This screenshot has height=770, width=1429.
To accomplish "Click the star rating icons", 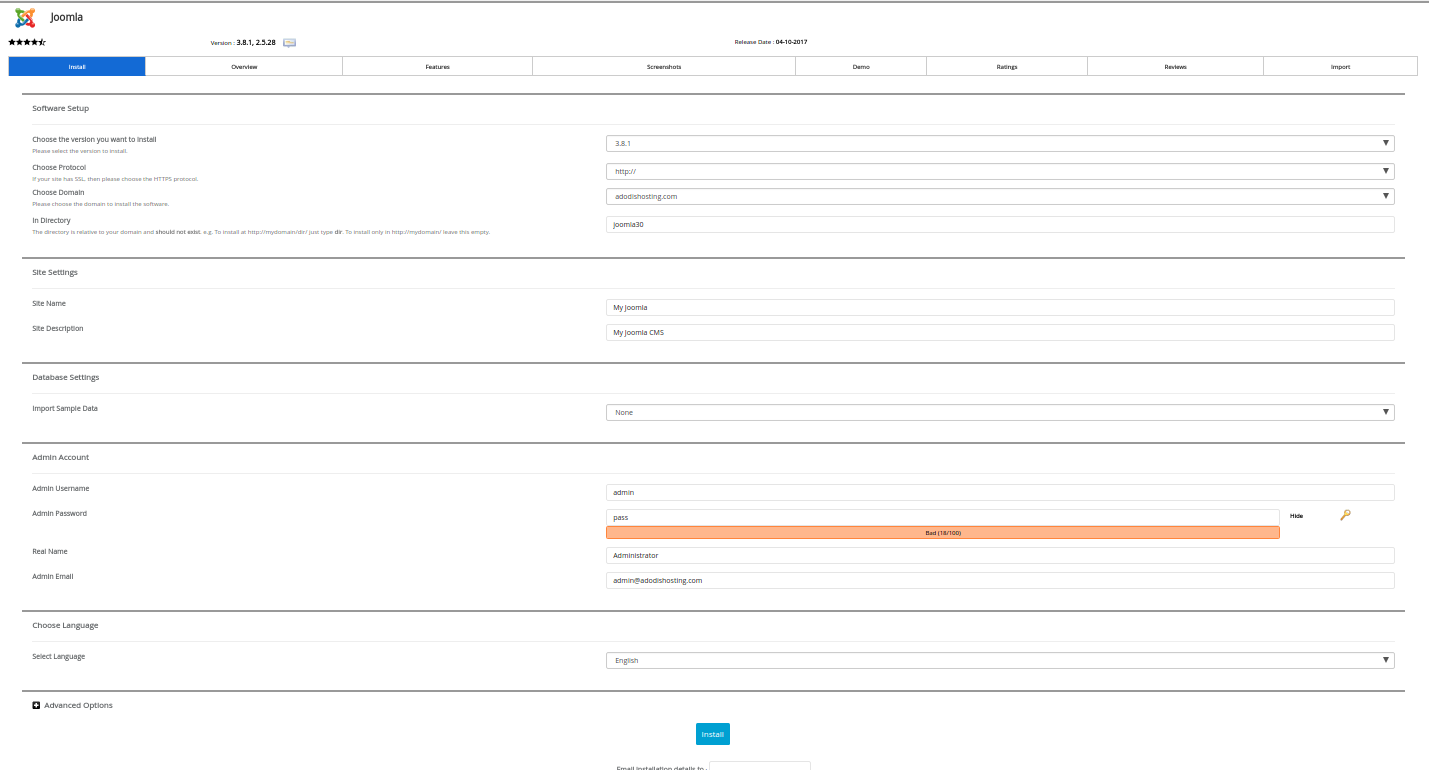I will coord(27,42).
